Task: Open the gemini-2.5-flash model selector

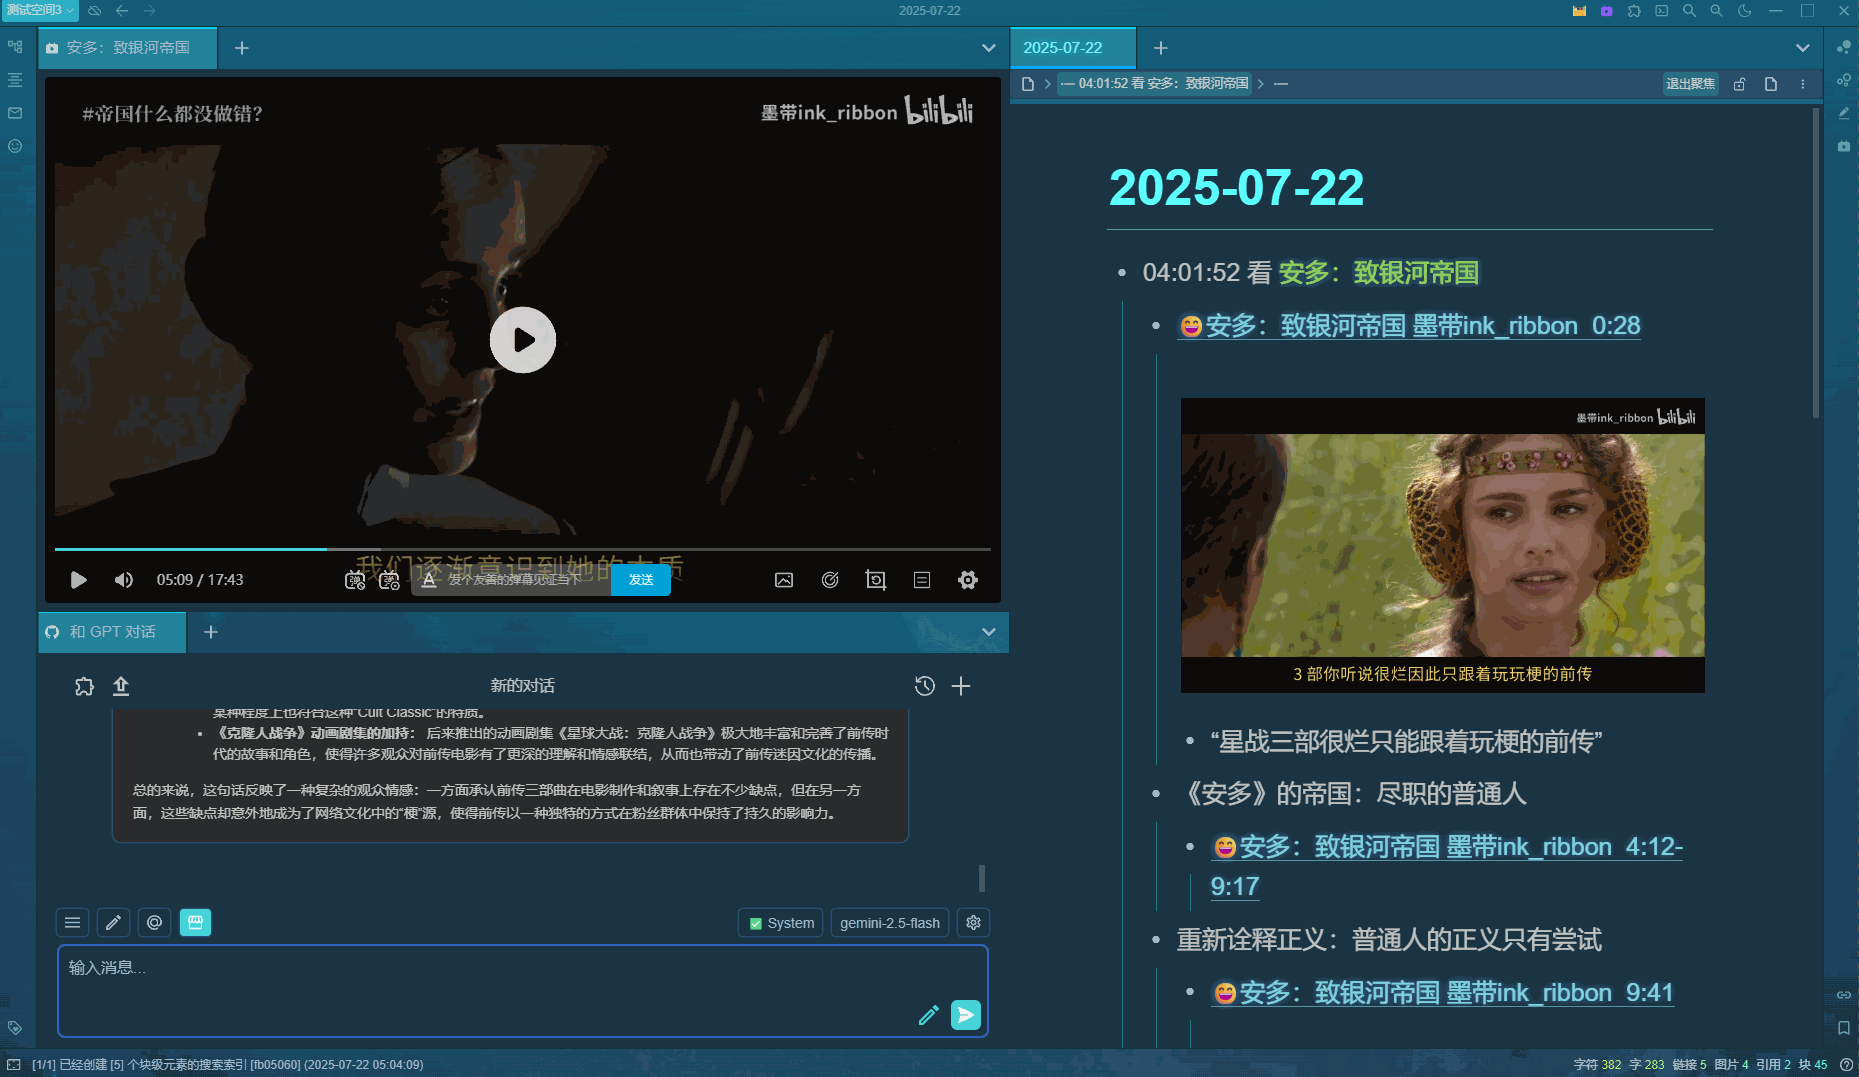Action: (890, 923)
